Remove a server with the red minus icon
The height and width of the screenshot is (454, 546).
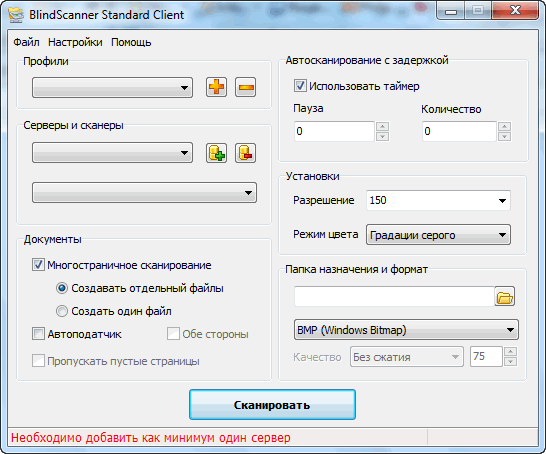coord(245,153)
